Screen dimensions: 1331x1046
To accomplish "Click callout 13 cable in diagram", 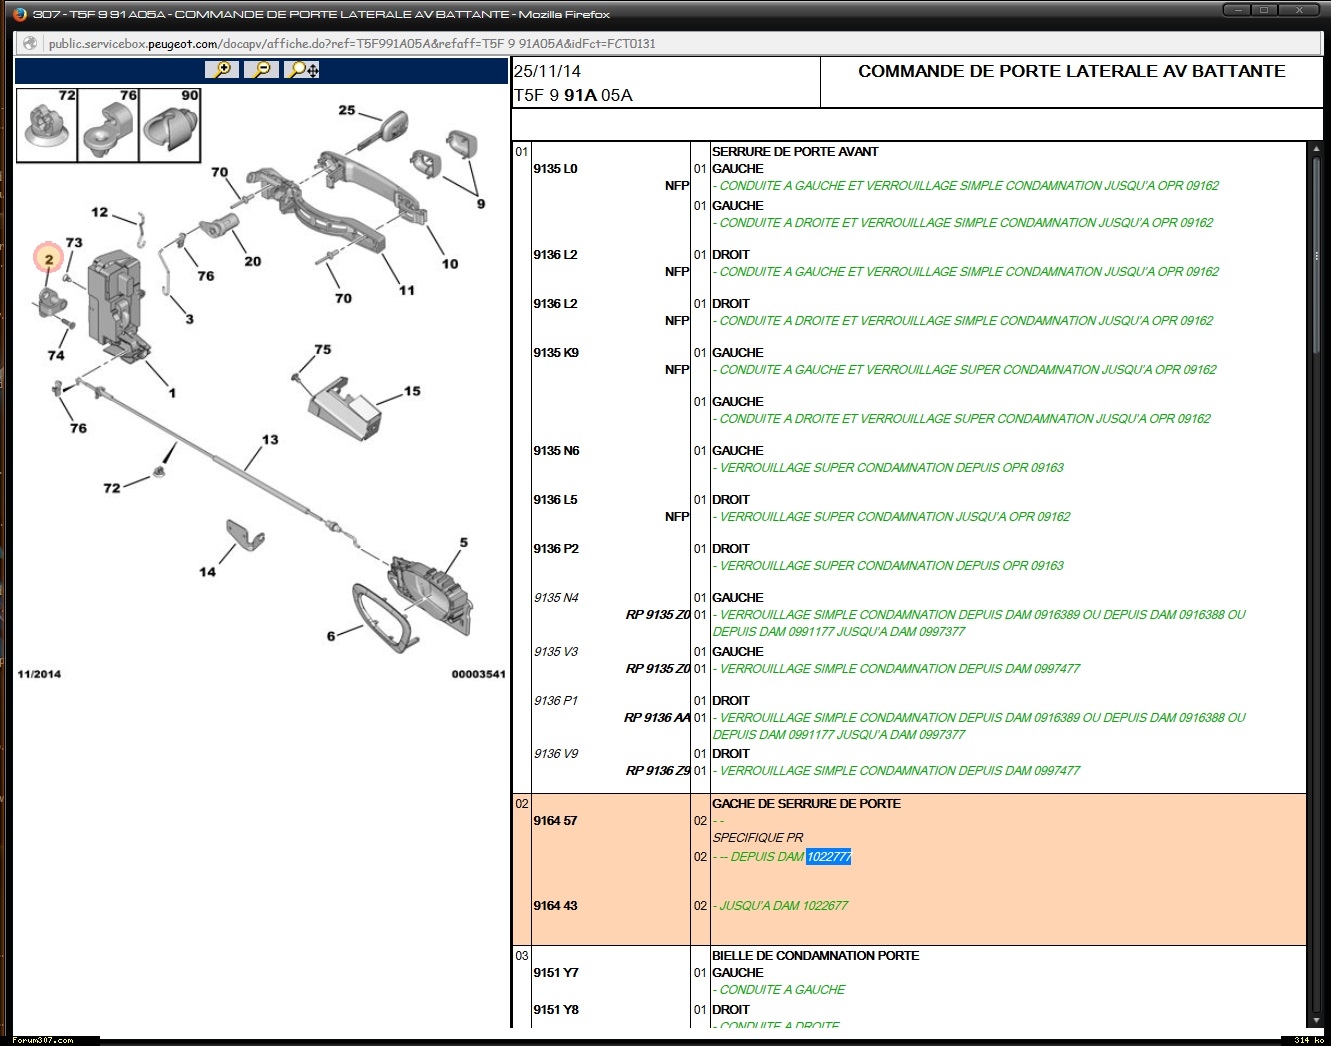I will tap(270, 440).
